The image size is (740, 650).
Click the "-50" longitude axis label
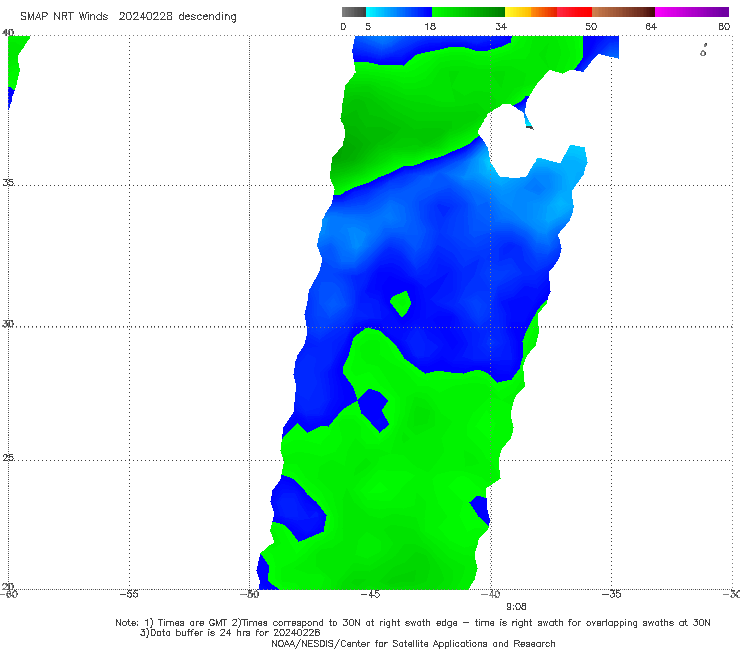(x=250, y=594)
